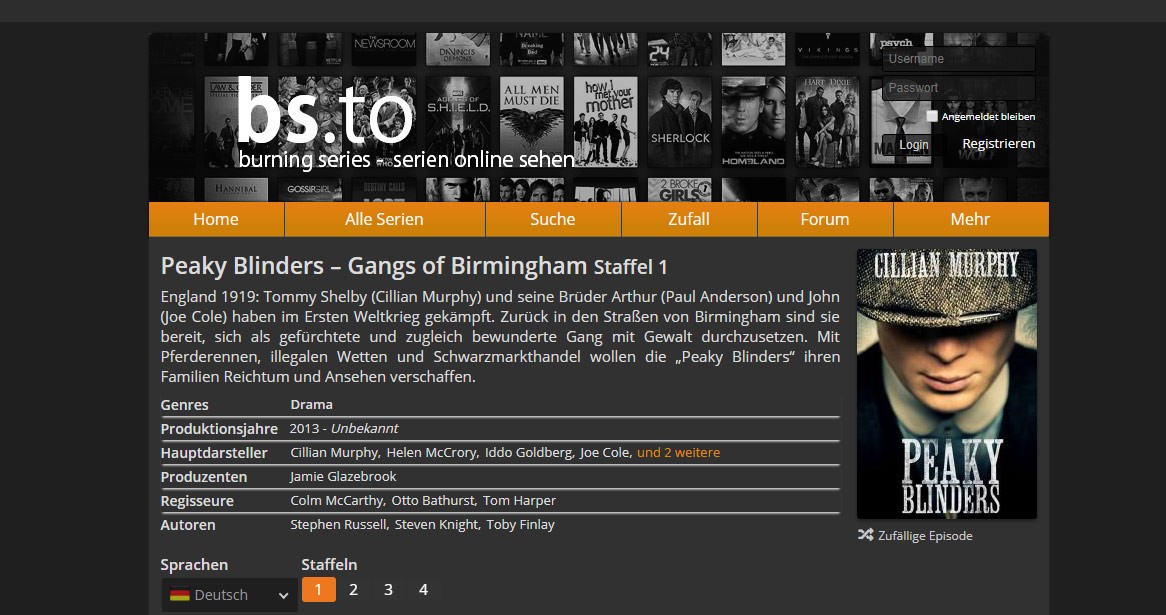Image resolution: width=1166 pixels, height=615 pixels.
Task: Open the Zufällige Episode link
Action: point(924,535)
